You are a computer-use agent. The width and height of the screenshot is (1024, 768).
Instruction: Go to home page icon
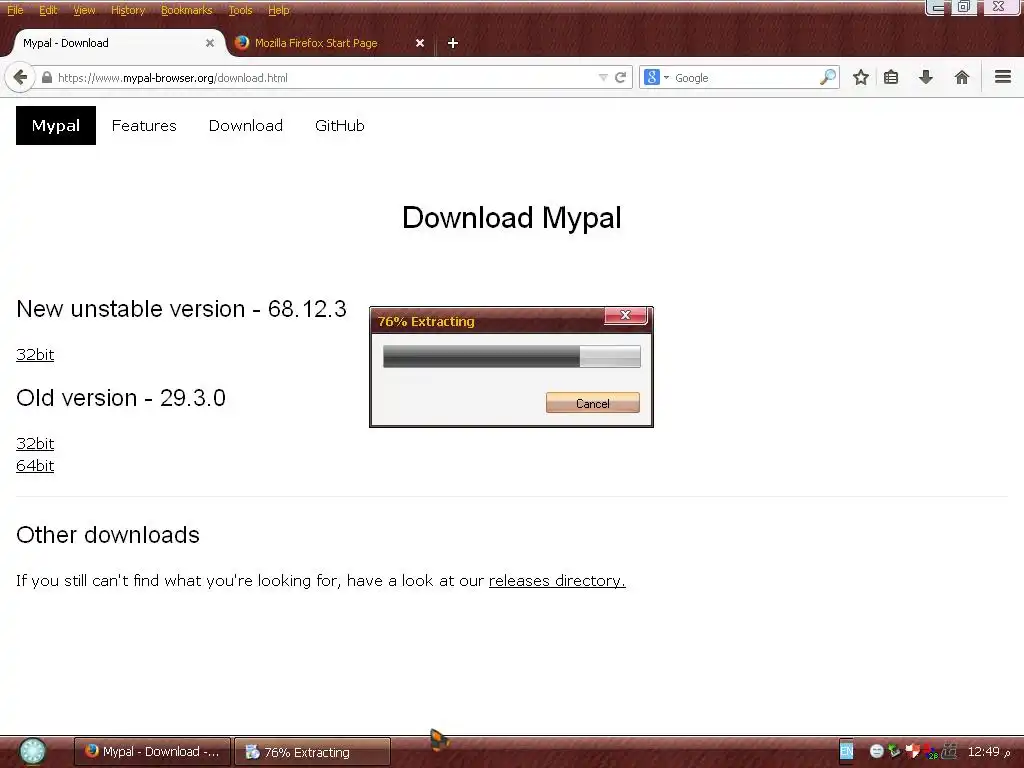[x=961, y=78]
